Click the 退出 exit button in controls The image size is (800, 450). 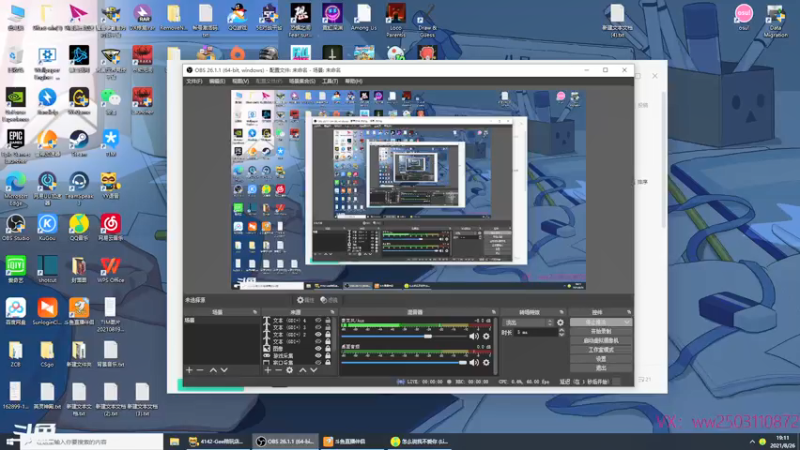point(601,368)
